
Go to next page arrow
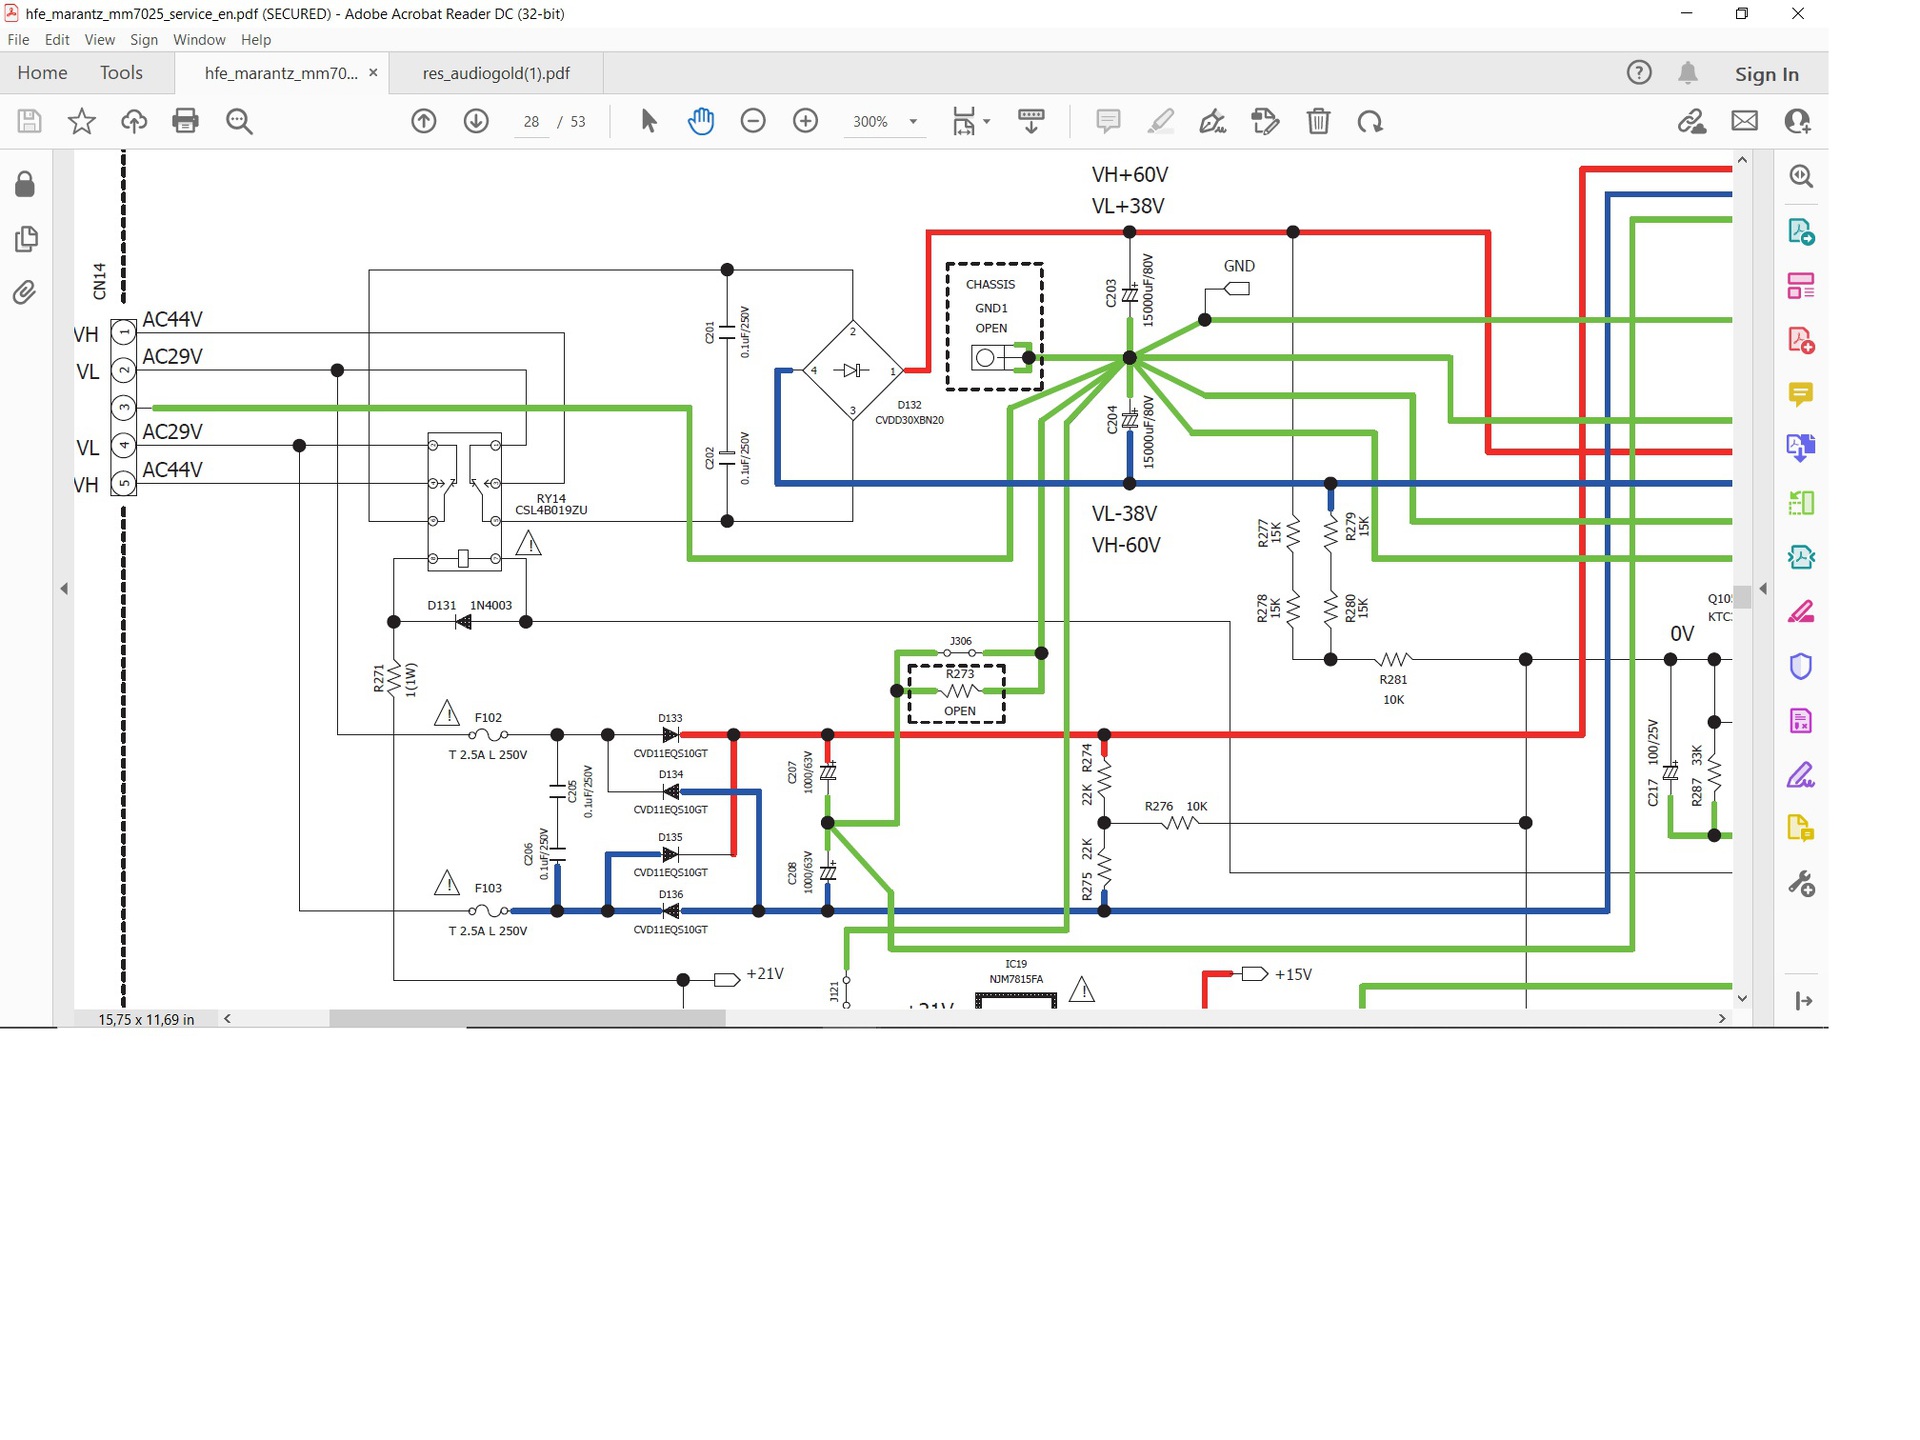(x=476, y=121)
